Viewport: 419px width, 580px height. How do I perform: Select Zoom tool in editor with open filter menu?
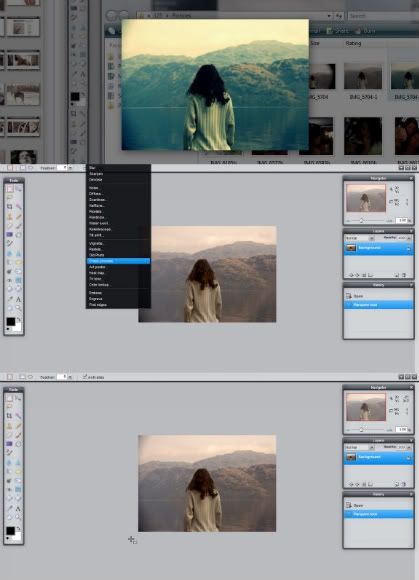pos(18,308)
